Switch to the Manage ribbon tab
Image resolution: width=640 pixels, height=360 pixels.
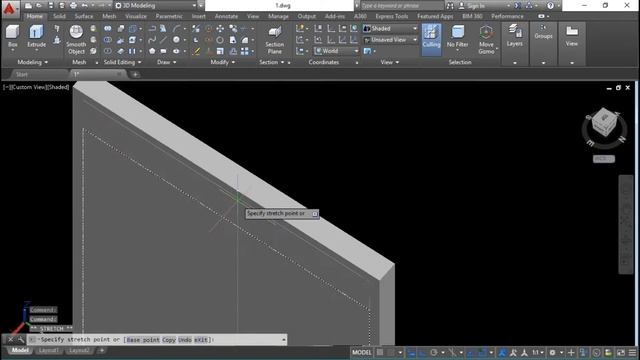point(278,16)
